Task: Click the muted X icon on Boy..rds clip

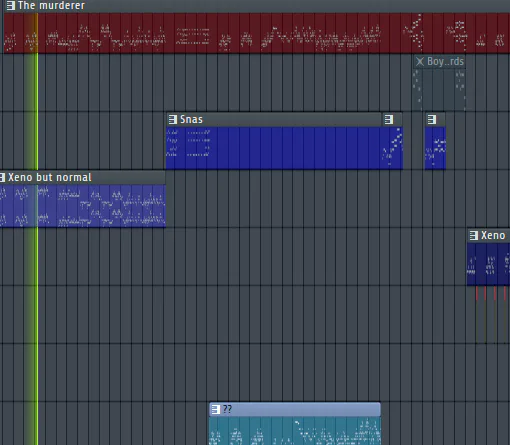Action: pyautogui.click(x=420, y=61)
